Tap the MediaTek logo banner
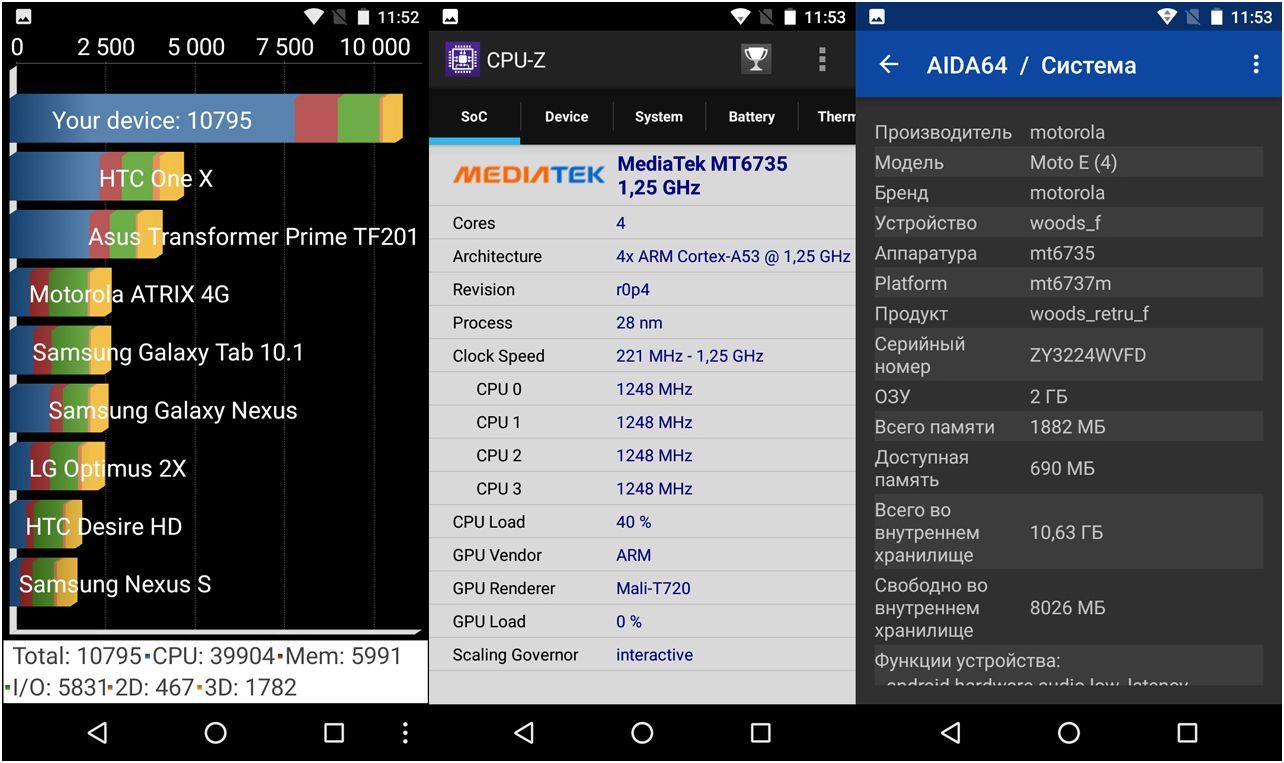Image resolution: width=1284 pixels, height=763 pixels. (x=529, y=175)
